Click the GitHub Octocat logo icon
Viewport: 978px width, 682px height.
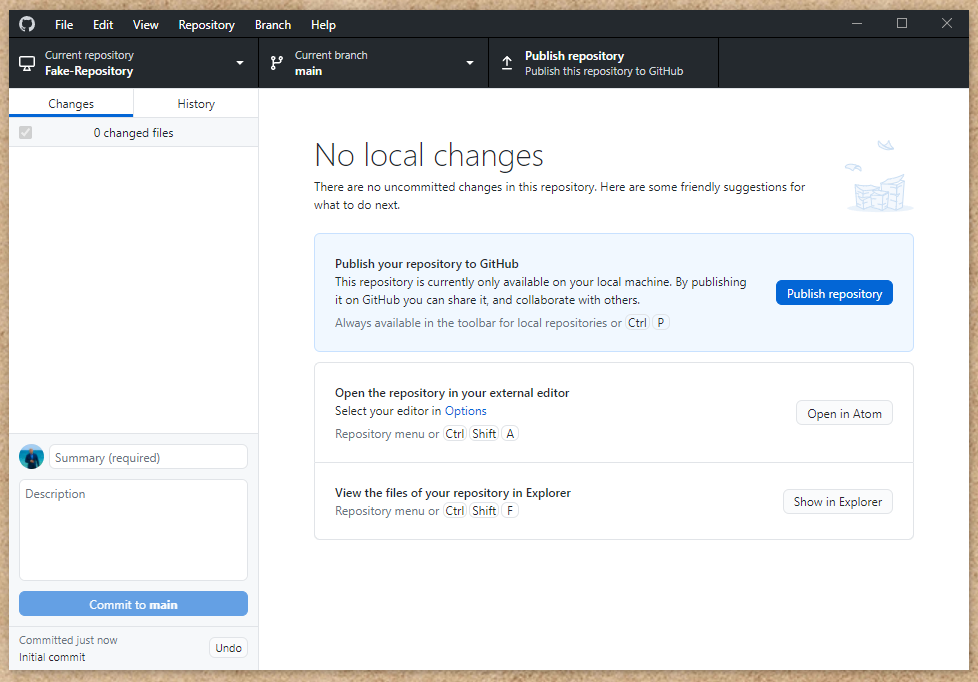click(27, 24)
